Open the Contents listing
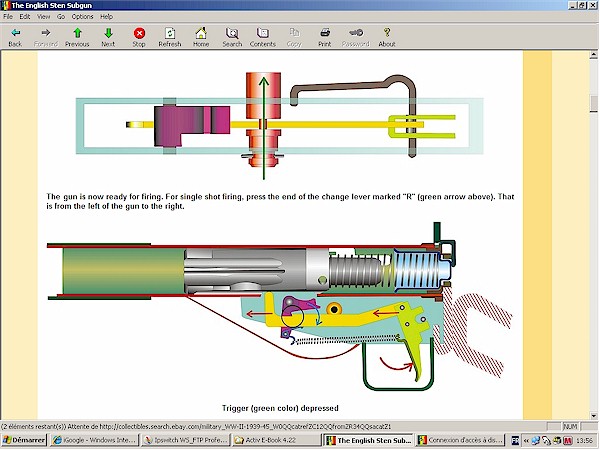This screenshot has height=450, width=600. (x=263, y=37)
